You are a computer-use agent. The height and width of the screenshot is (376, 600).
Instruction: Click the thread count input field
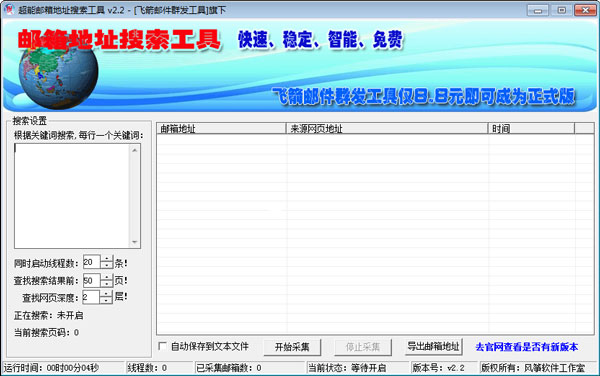[x=92, y=262]
